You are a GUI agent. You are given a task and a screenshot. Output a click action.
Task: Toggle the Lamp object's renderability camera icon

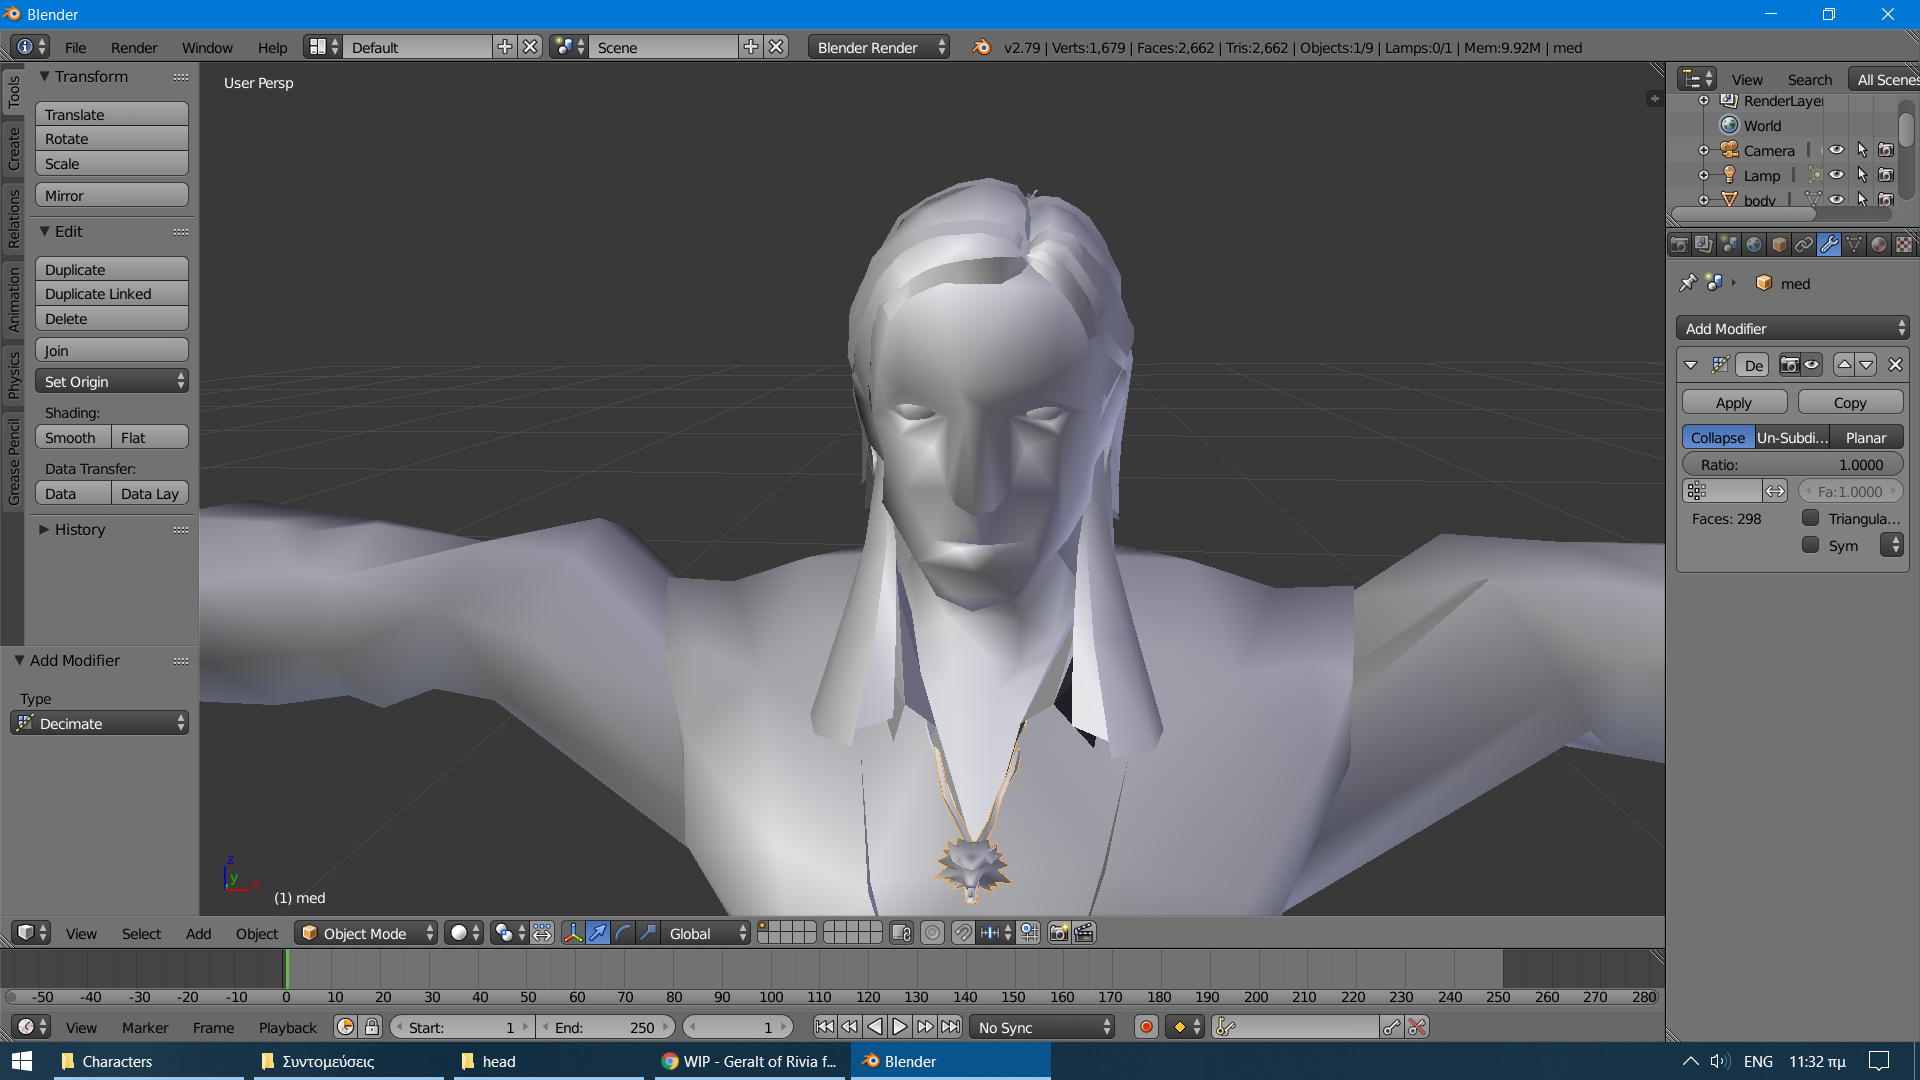[1886, 175]
